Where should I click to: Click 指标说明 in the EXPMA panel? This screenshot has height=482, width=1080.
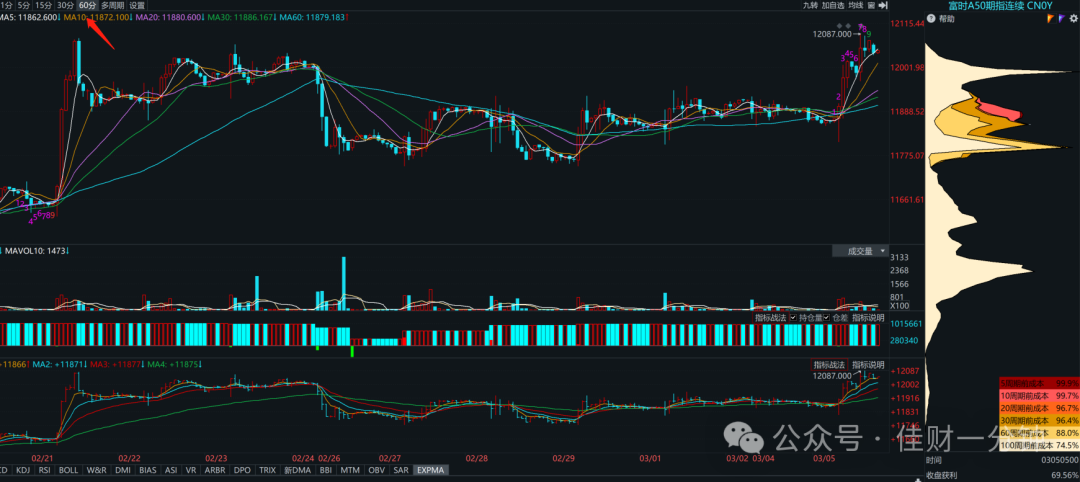868,364
